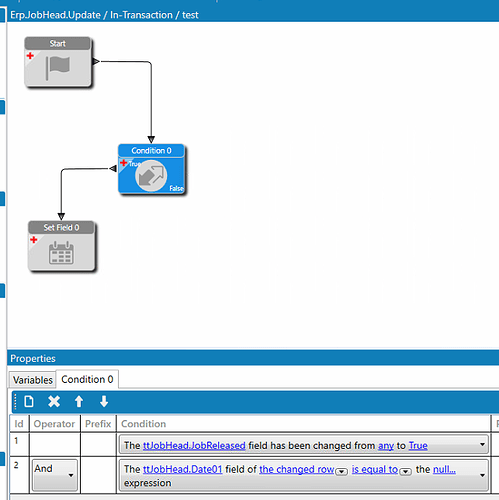The height and width of the screenshot is (500, 499).
Task: Move condition row down arrow
Action: tap(104, 401)
